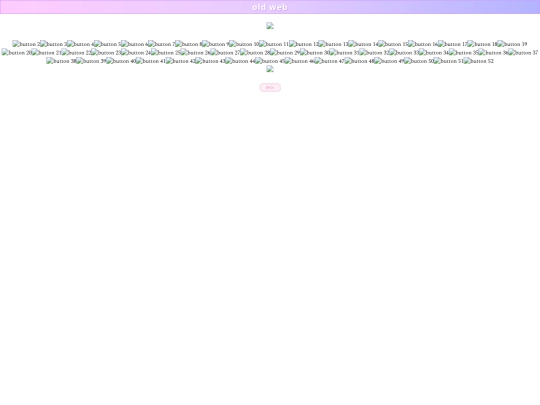
Task: Select the image labeled button 39
Action: (x=91, y=61)
